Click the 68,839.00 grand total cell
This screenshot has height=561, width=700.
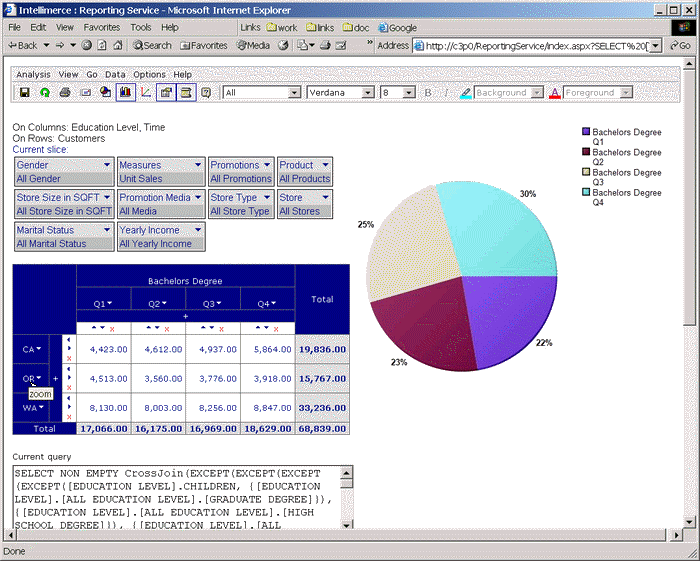322,428
